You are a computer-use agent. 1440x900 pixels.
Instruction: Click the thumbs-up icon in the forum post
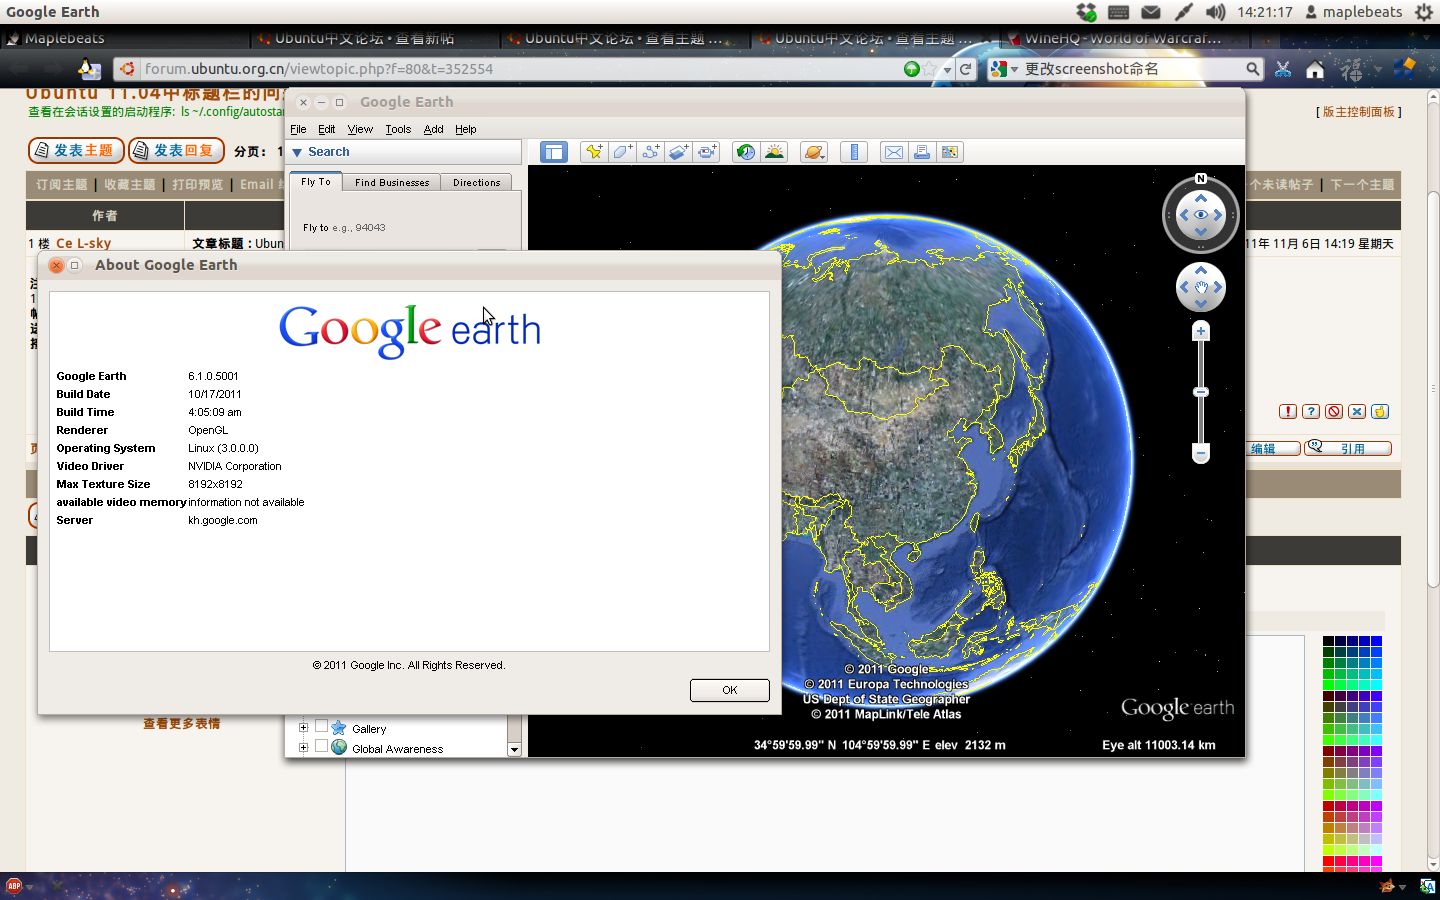[x=1380, y=411]
